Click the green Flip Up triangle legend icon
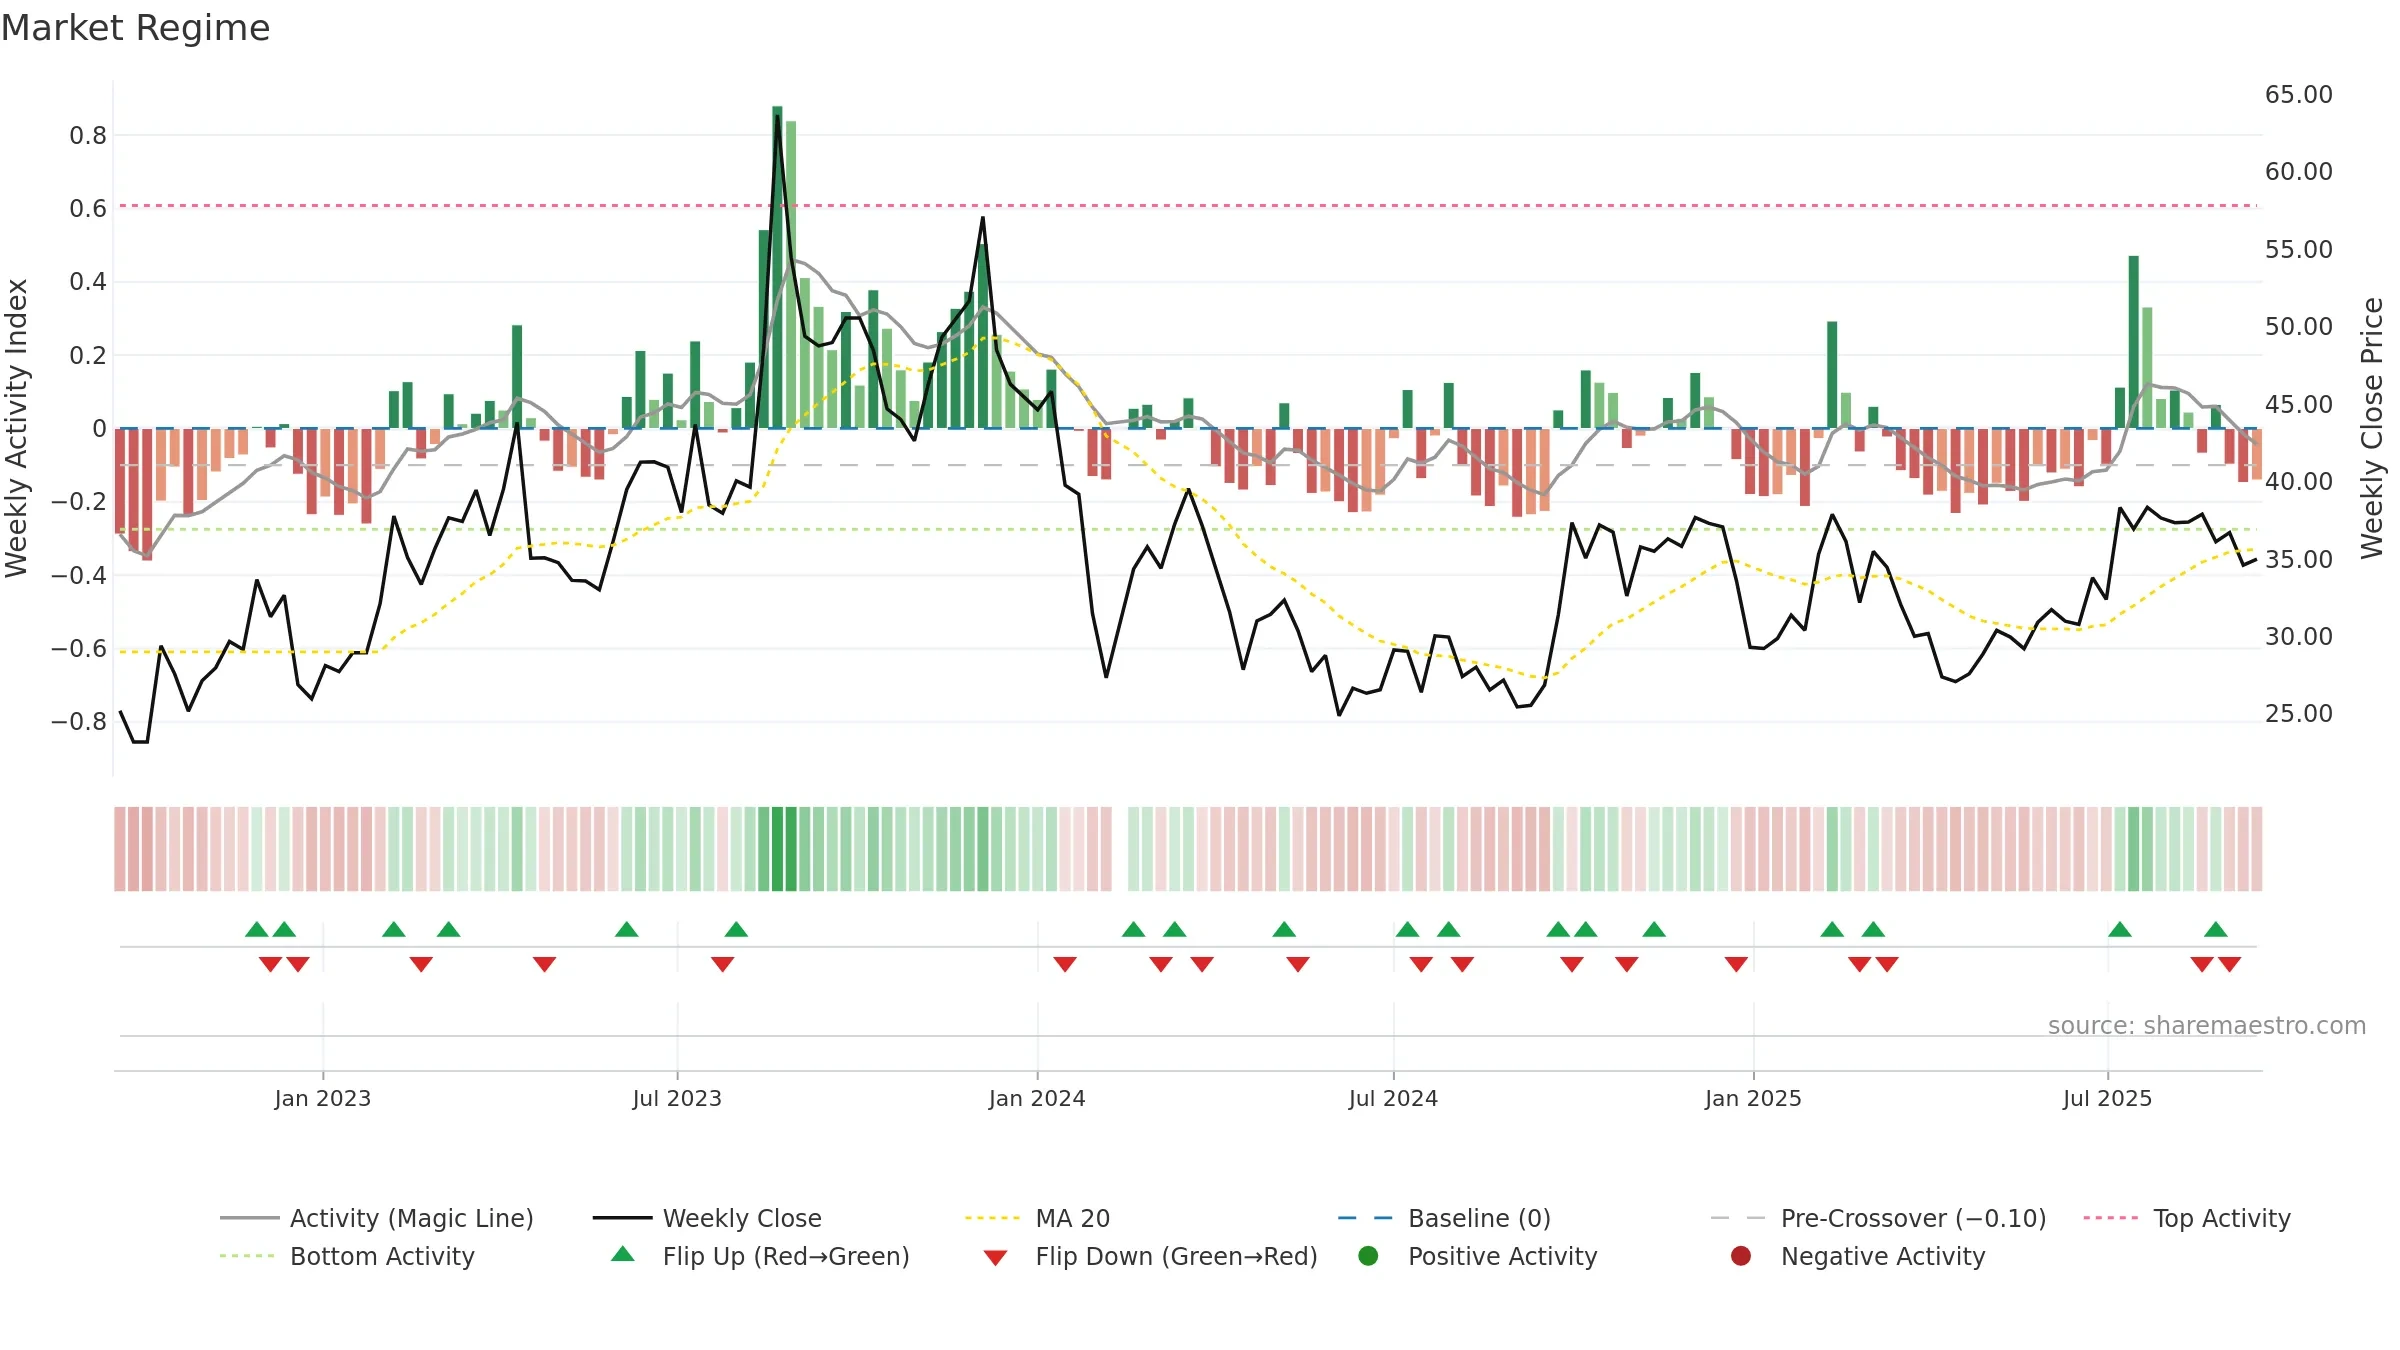Screen dimensions: 2400x1350 623,1254
